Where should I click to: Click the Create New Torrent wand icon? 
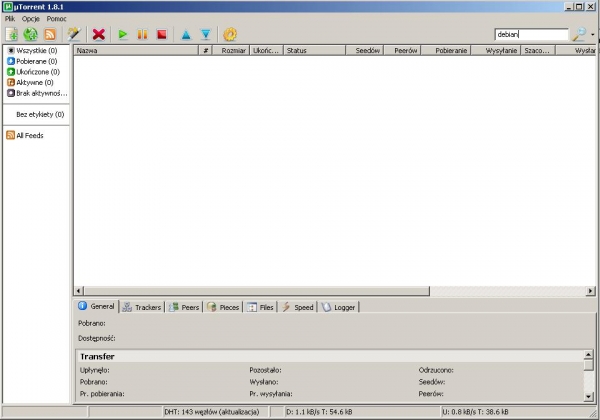coord(73,34)
